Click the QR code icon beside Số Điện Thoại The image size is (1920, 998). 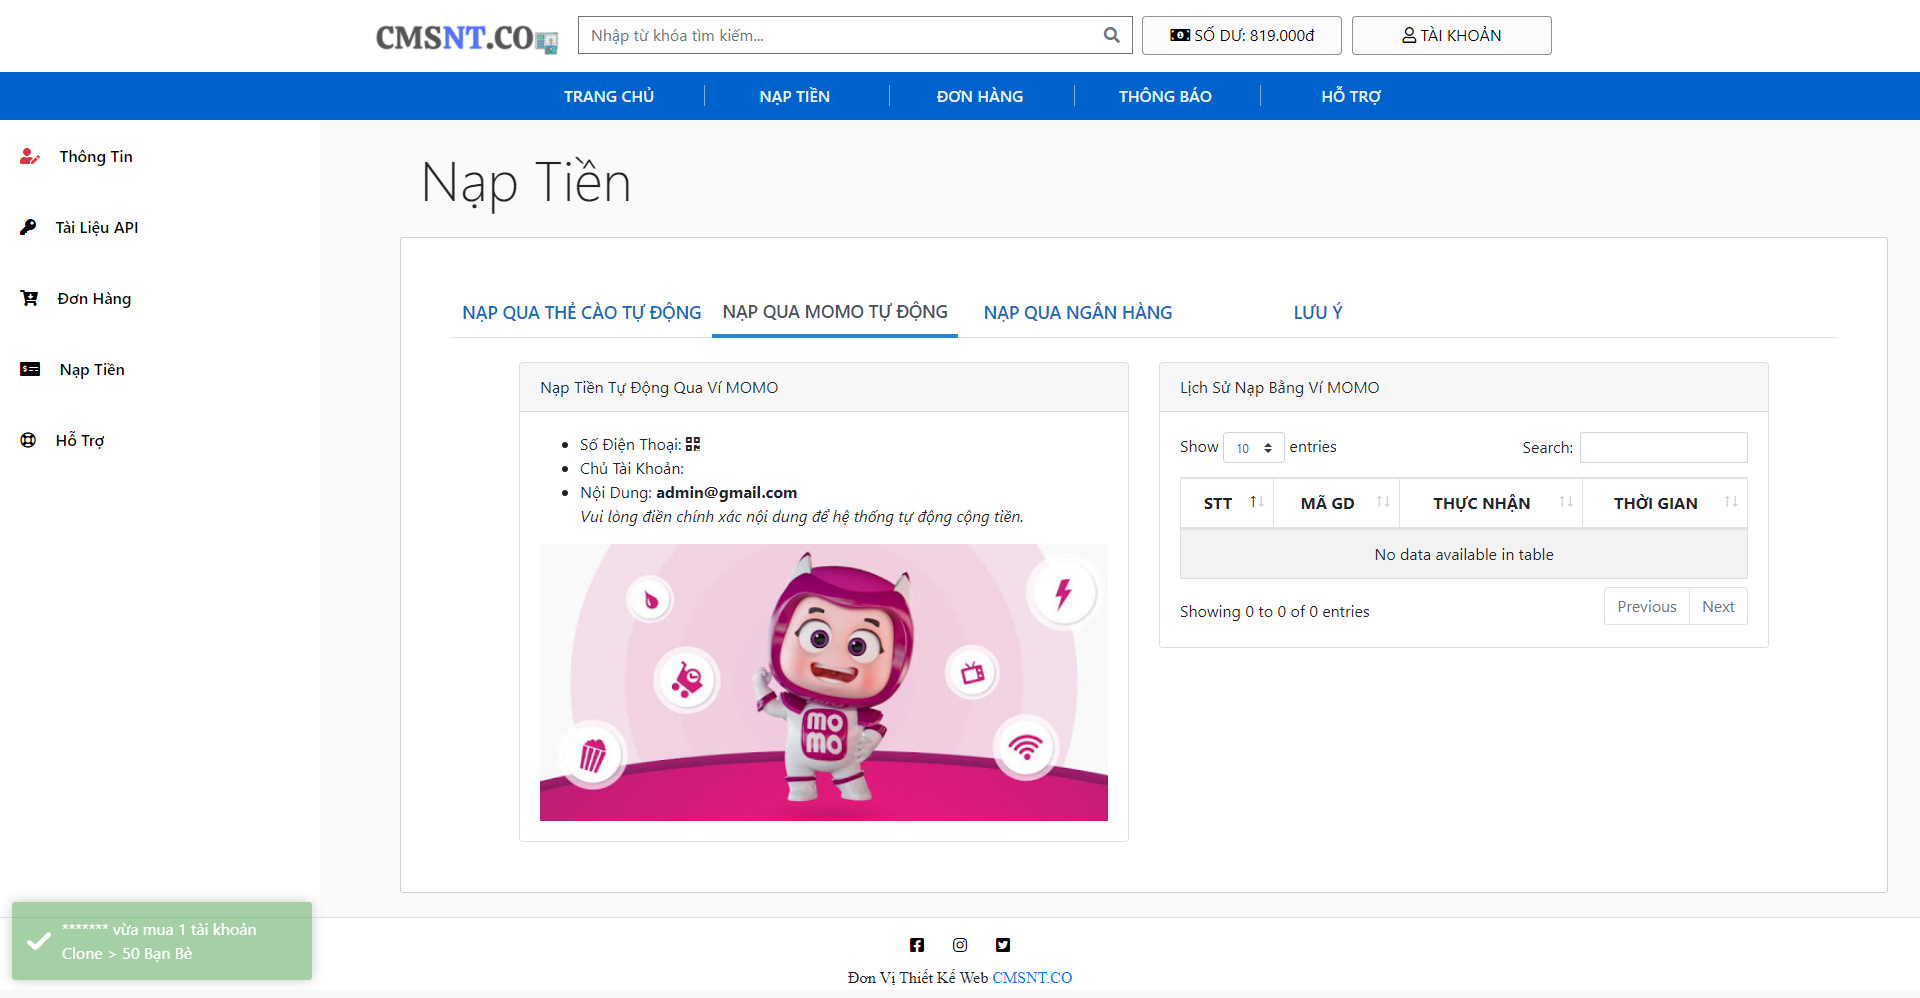693,444
